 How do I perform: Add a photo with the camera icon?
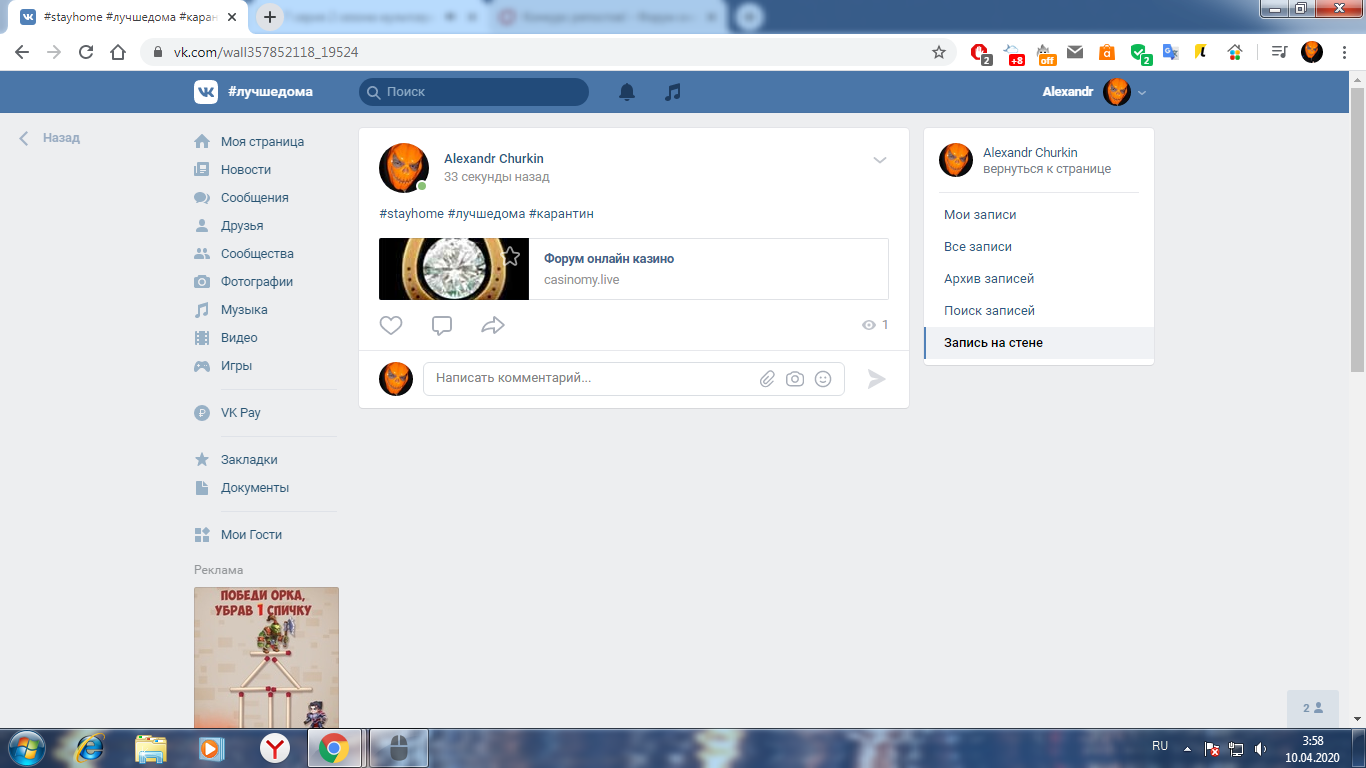[x=795, y=379]
